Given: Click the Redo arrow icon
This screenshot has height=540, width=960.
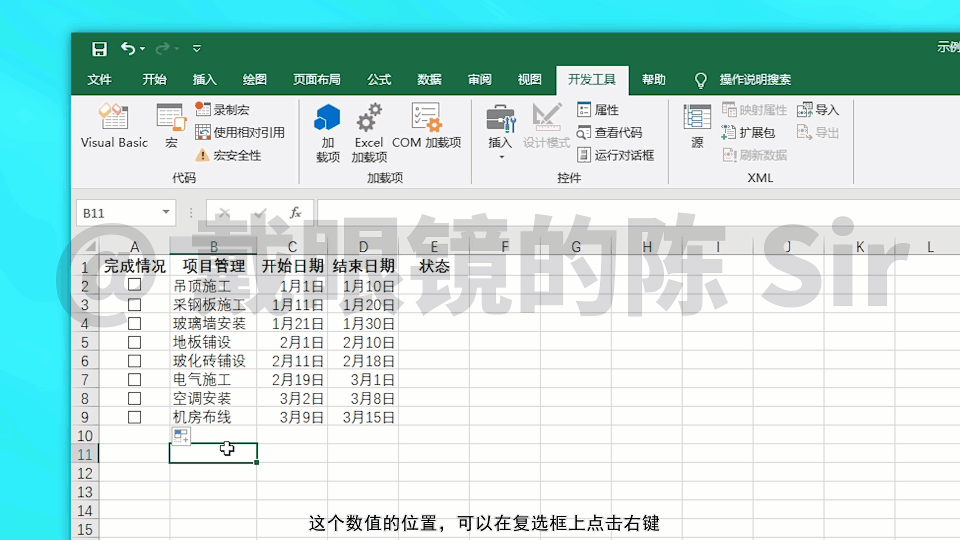Looking at the screenshot, I should (x=162, y=48).
